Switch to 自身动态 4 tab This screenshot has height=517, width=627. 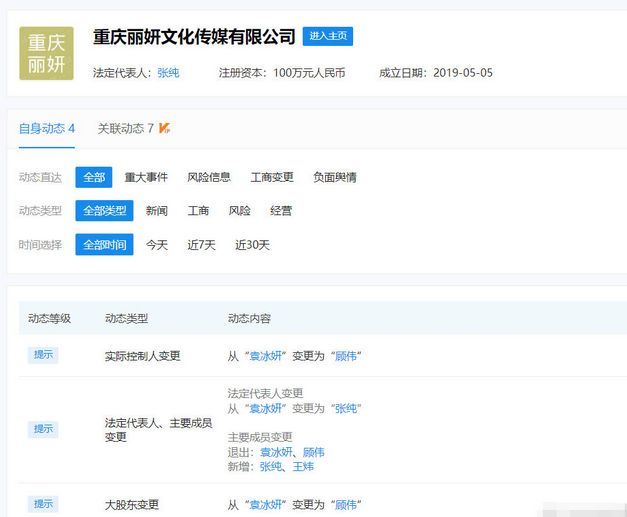coord(47,128)
